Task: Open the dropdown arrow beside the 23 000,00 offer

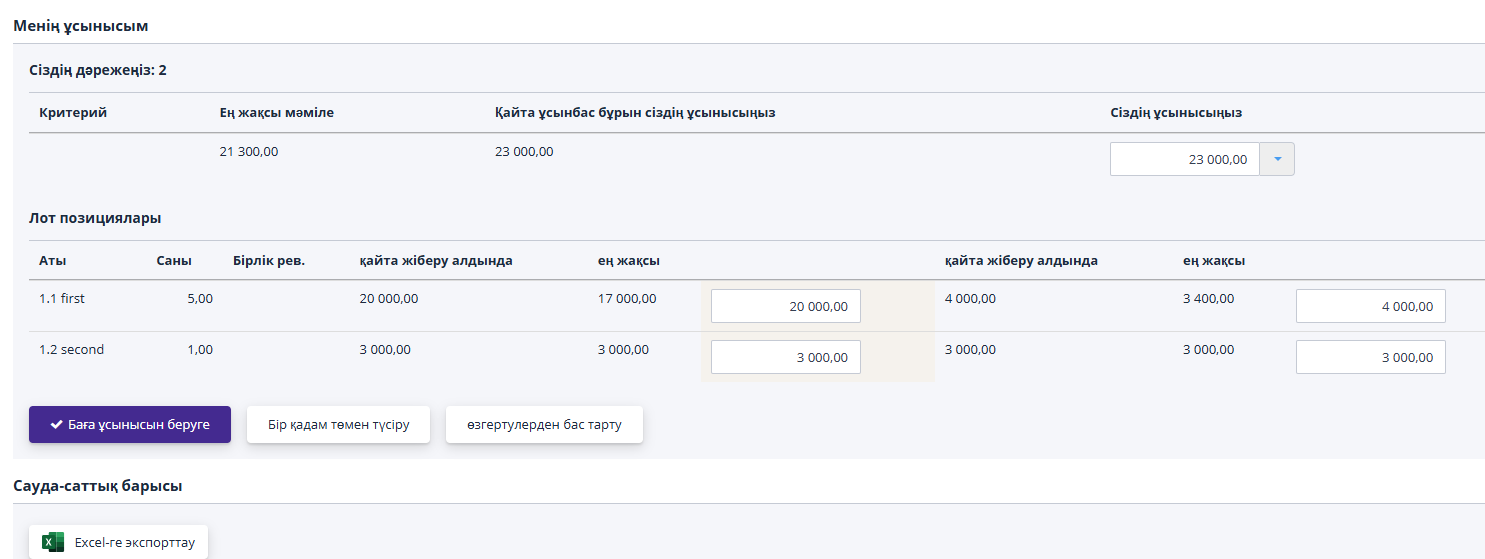Action: tap(1277, 159)
